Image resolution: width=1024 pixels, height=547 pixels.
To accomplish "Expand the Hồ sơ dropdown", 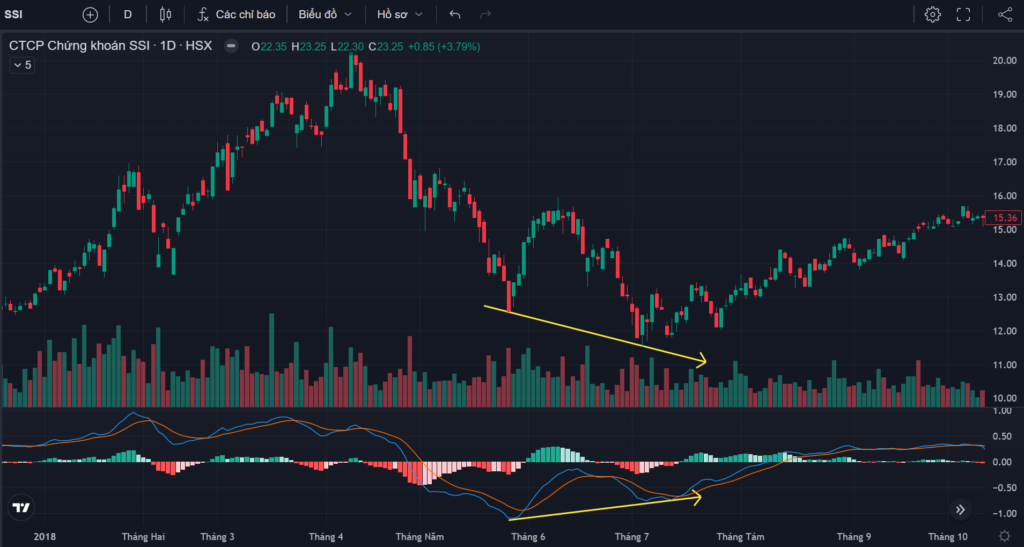I will (400, 14).
